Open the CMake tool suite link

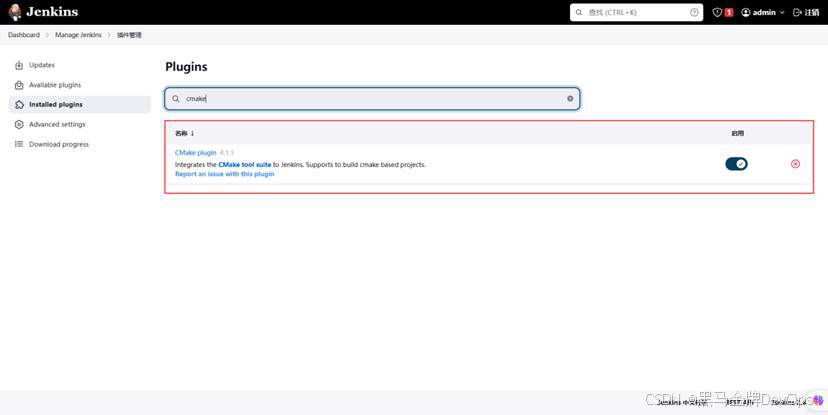pos(244,165)
